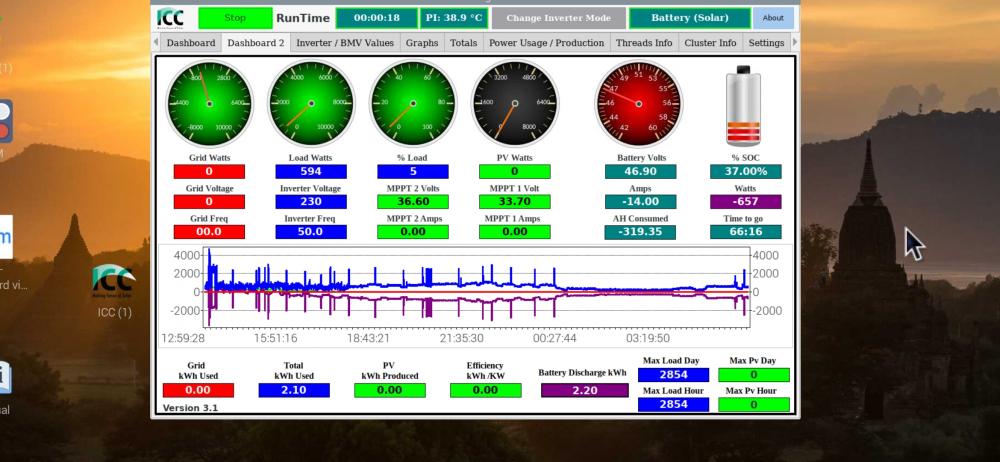Click the Stop button
This screenshot has height=462, width=1000.
(x=235, y=18)
